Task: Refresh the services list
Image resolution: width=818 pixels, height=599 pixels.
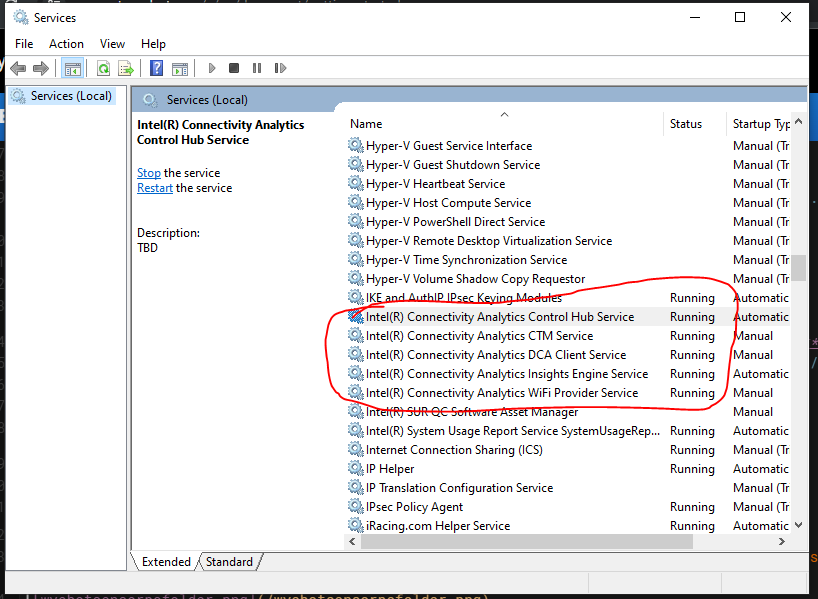Action: (x=104, y=68)
